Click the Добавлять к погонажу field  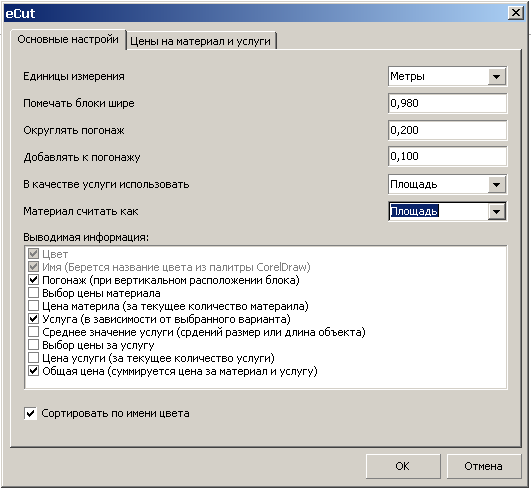point(447,156)
